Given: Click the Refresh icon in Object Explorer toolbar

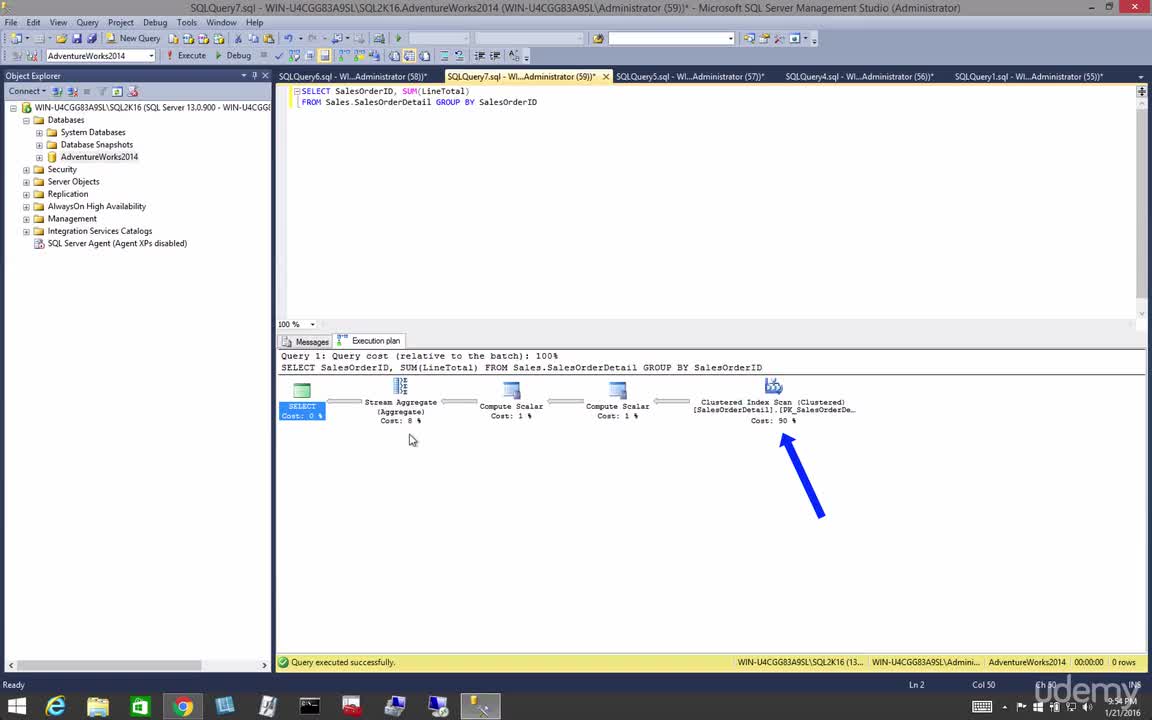Looking at the screenshot, I should coord(117,92).
